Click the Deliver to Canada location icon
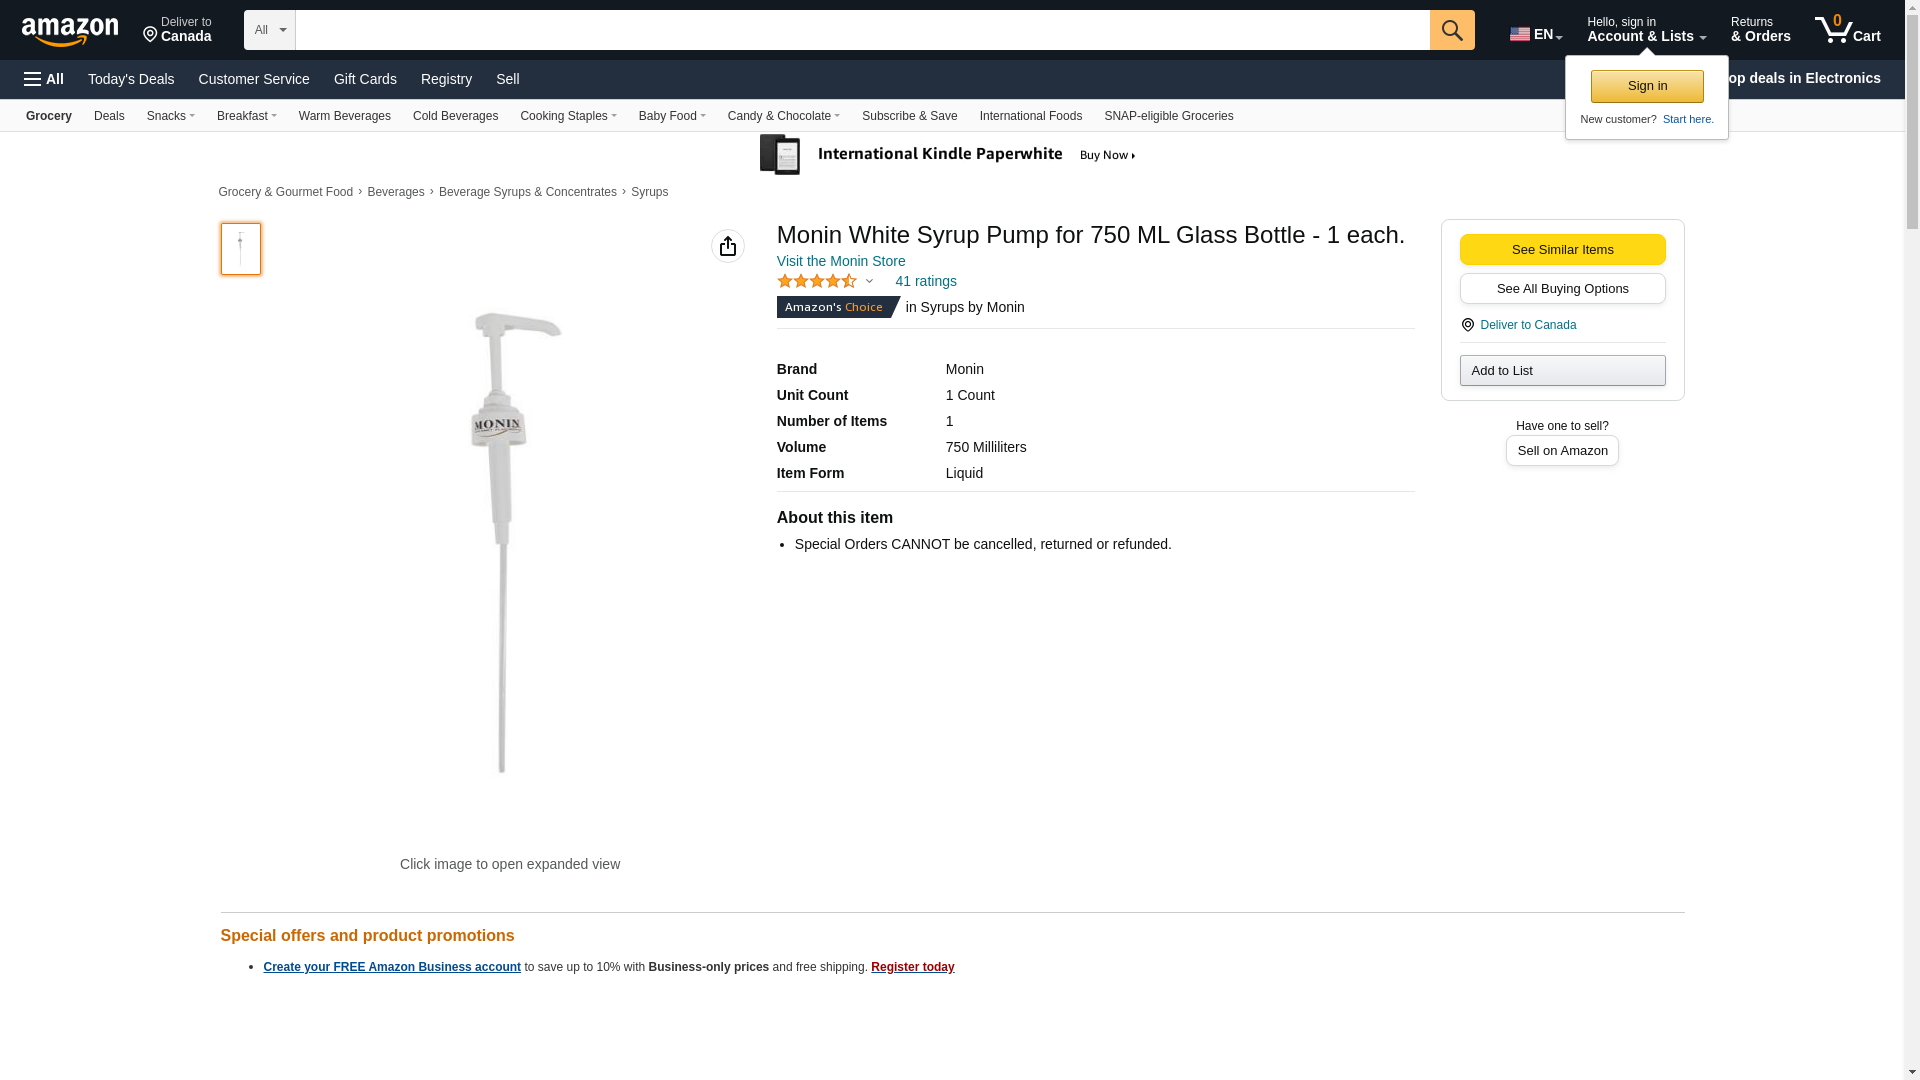This screenshot has height=1080, width=1920. [1468, 325]
